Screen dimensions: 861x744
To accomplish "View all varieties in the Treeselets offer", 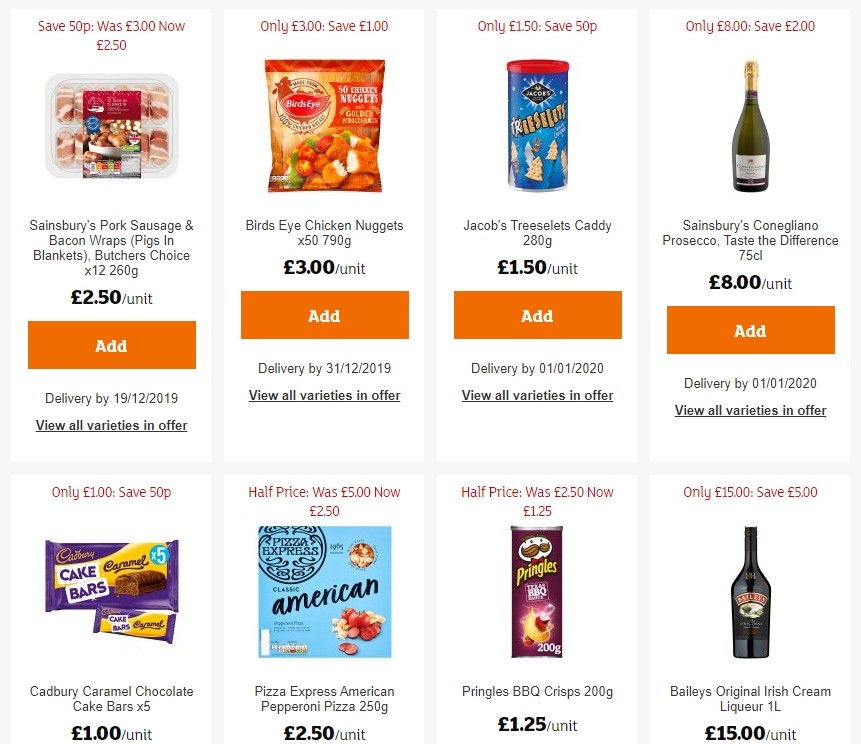I will click(x=537, y=395).
